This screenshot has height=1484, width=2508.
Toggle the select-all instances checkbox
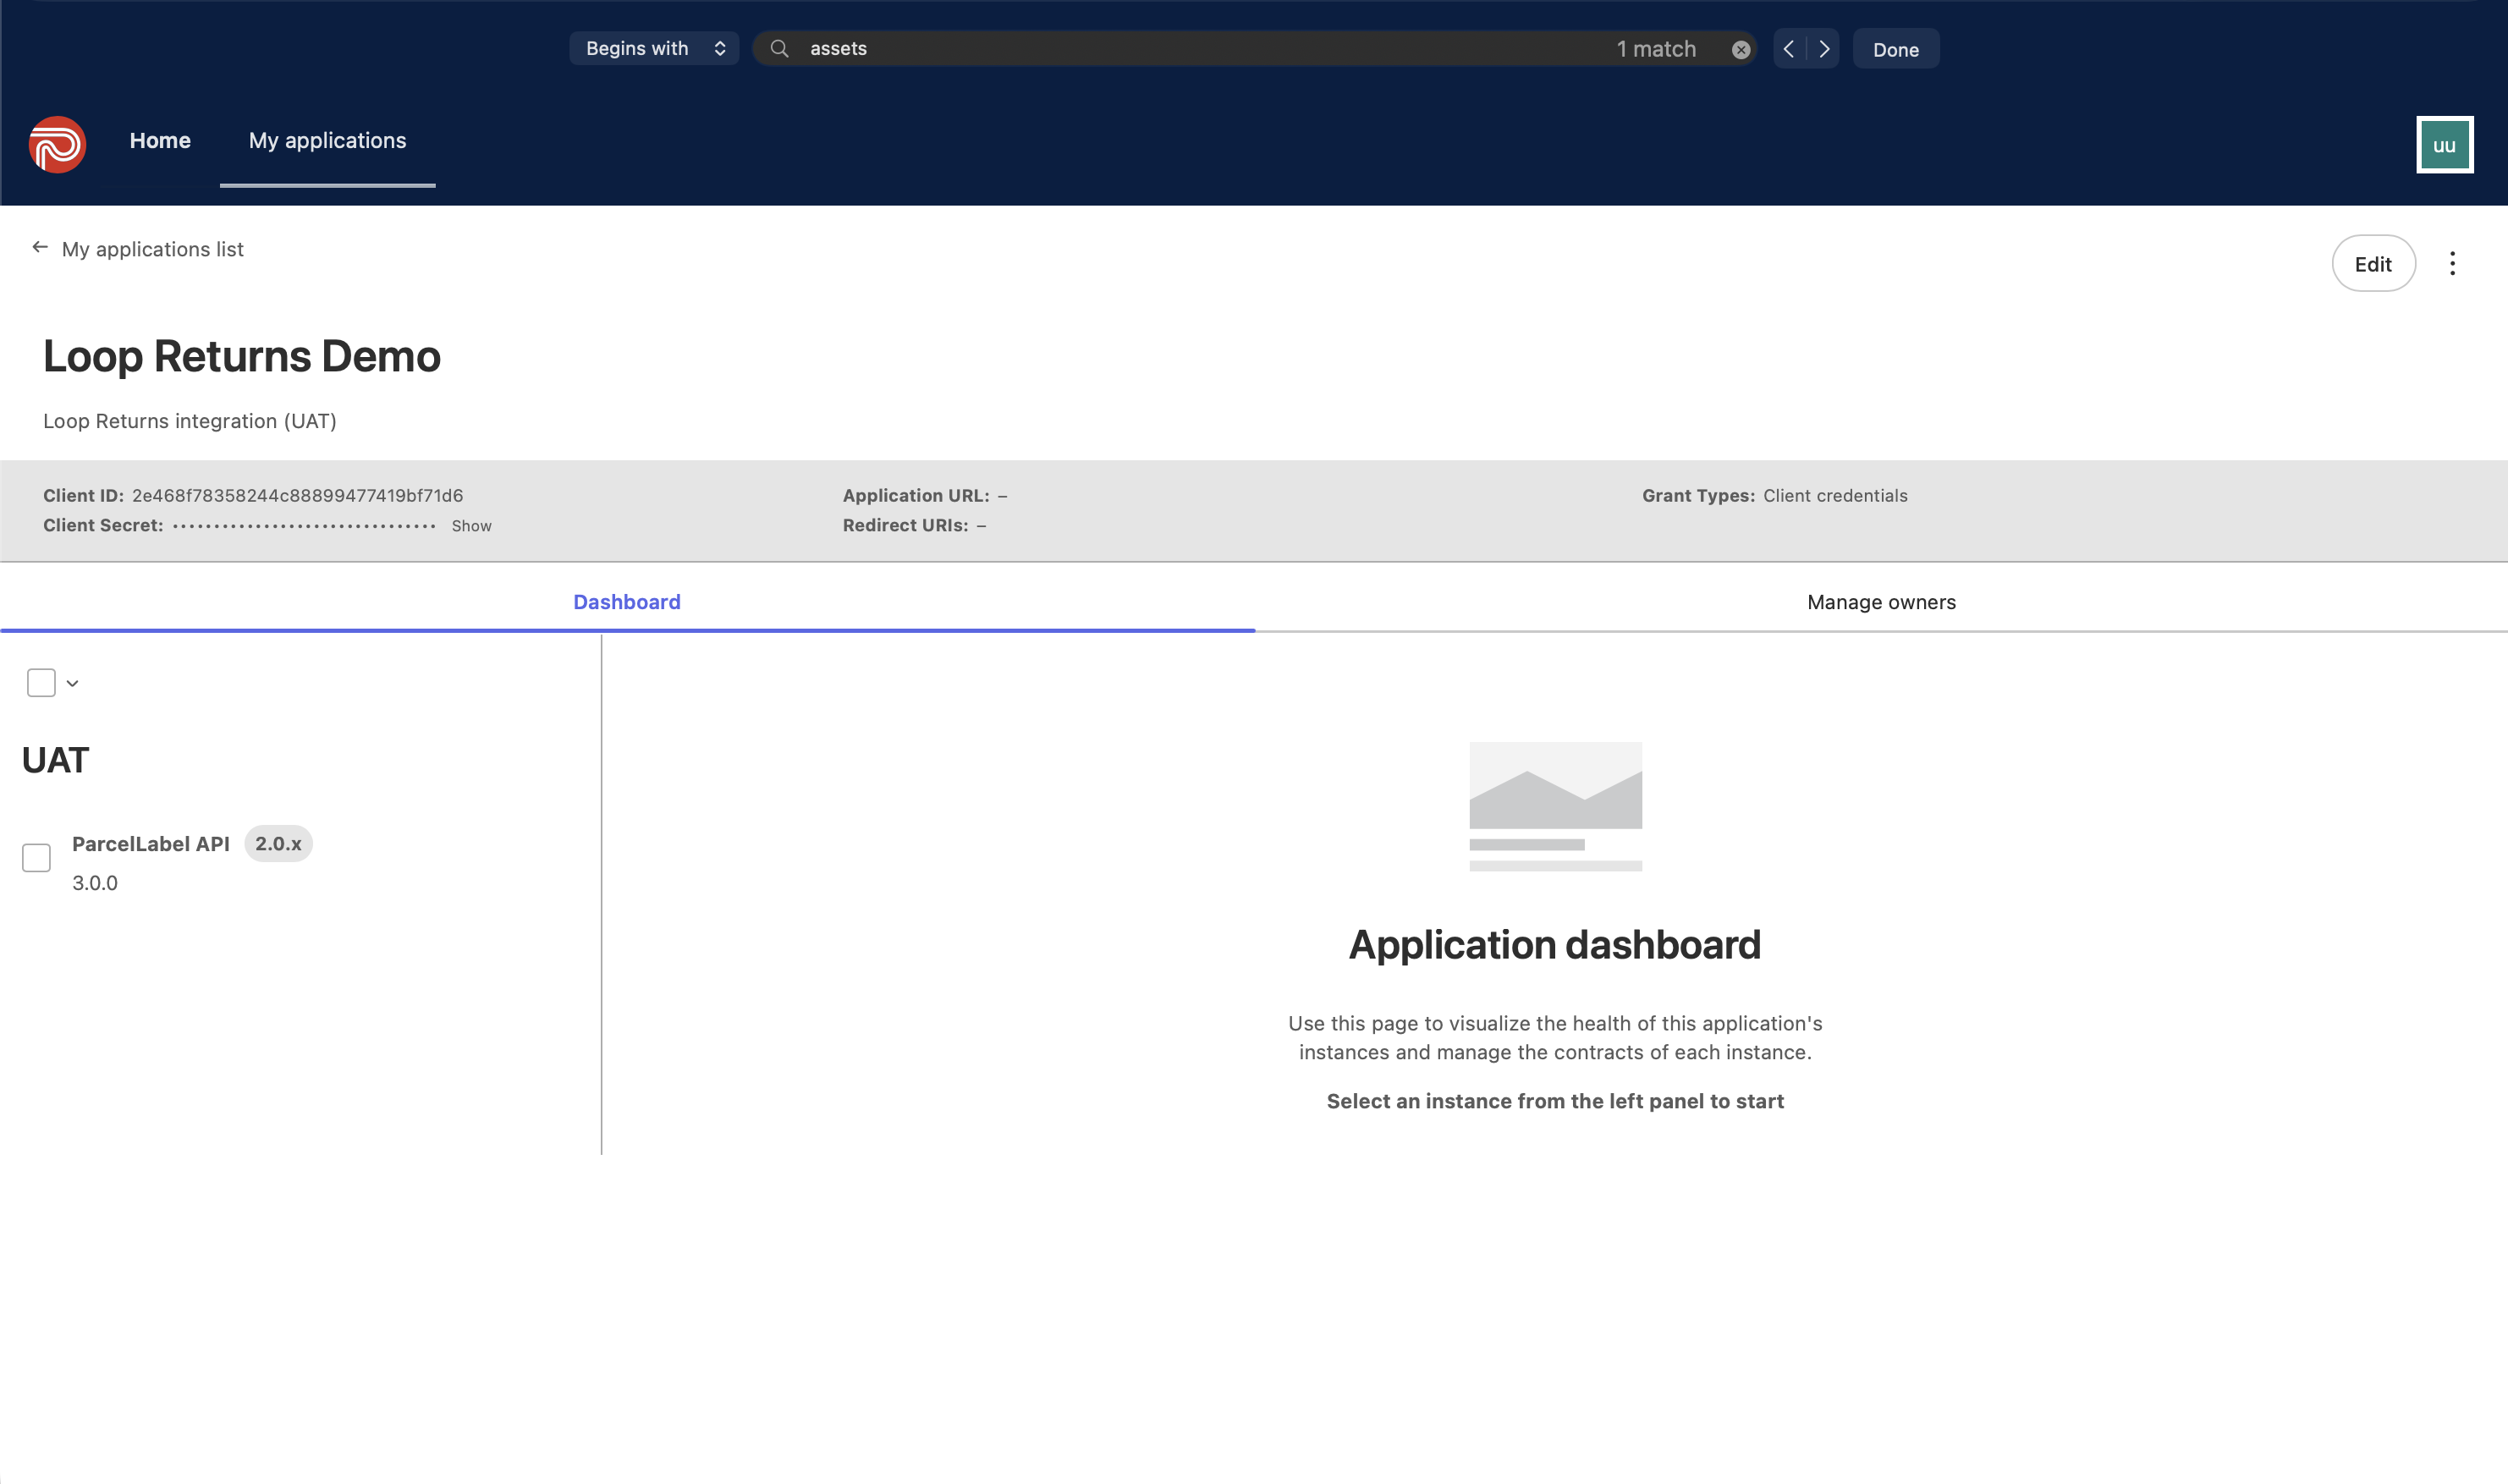click(41, 683)
